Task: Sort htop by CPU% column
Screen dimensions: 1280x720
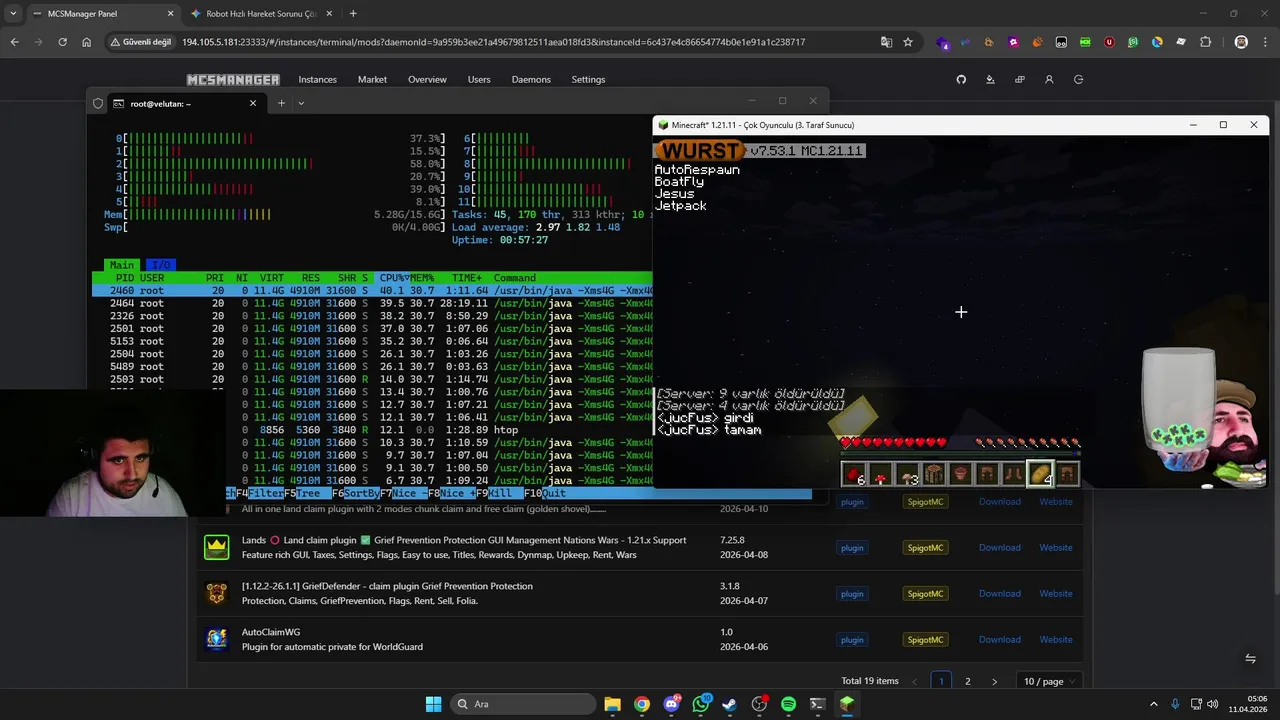Action: pyautogui.click(x=393, y=278)
